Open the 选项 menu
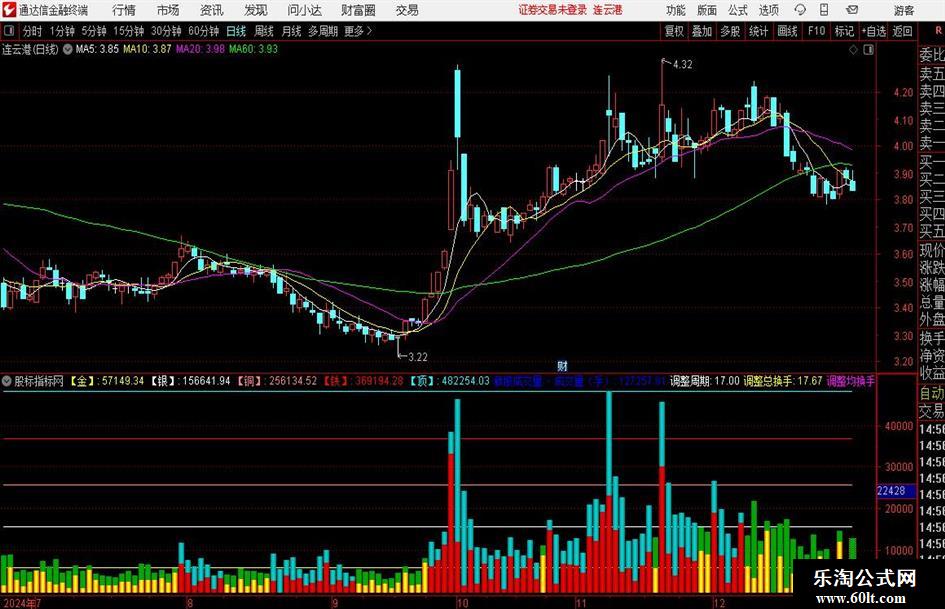 coord(768,10)
